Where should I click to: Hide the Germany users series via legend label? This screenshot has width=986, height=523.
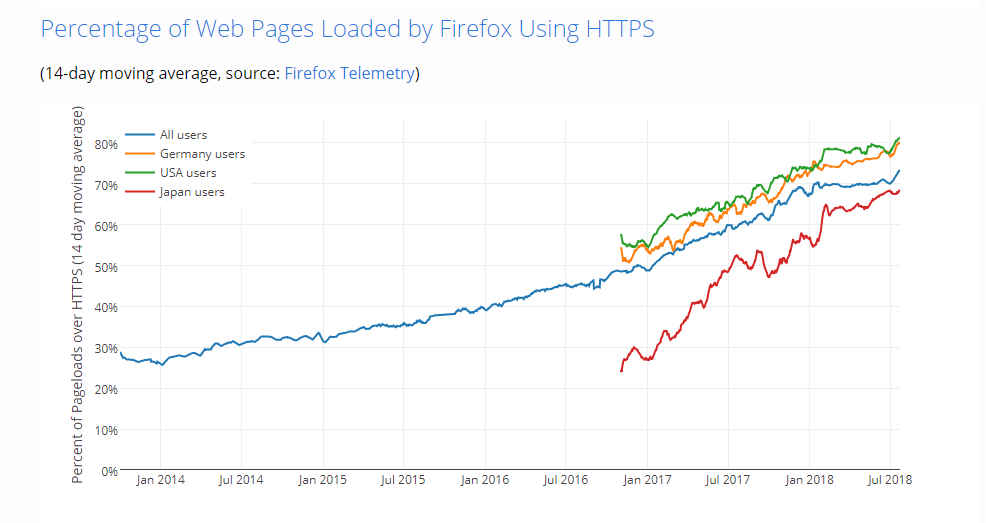[x=202, y=154]
